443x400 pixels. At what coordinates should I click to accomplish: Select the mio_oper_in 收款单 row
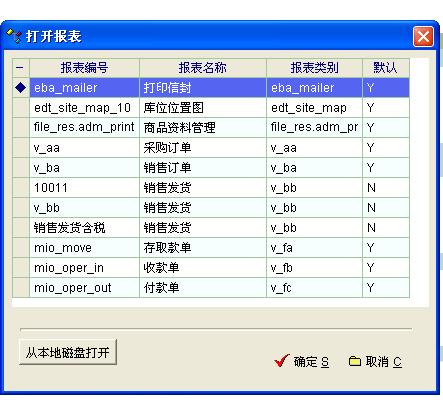(211, 268)
